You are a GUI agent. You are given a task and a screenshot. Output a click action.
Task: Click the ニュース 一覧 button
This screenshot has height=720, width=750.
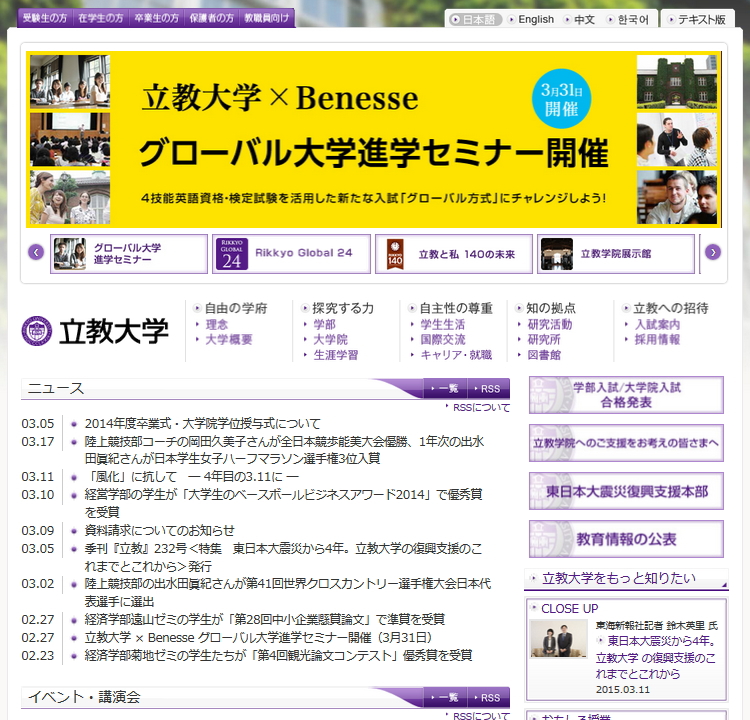(447, 389)
